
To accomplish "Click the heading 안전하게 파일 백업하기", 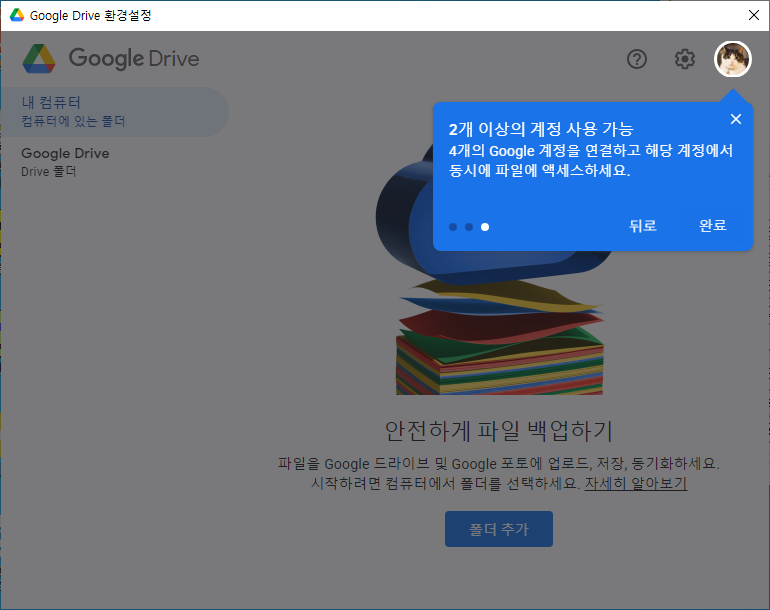I will pos(498,431).
